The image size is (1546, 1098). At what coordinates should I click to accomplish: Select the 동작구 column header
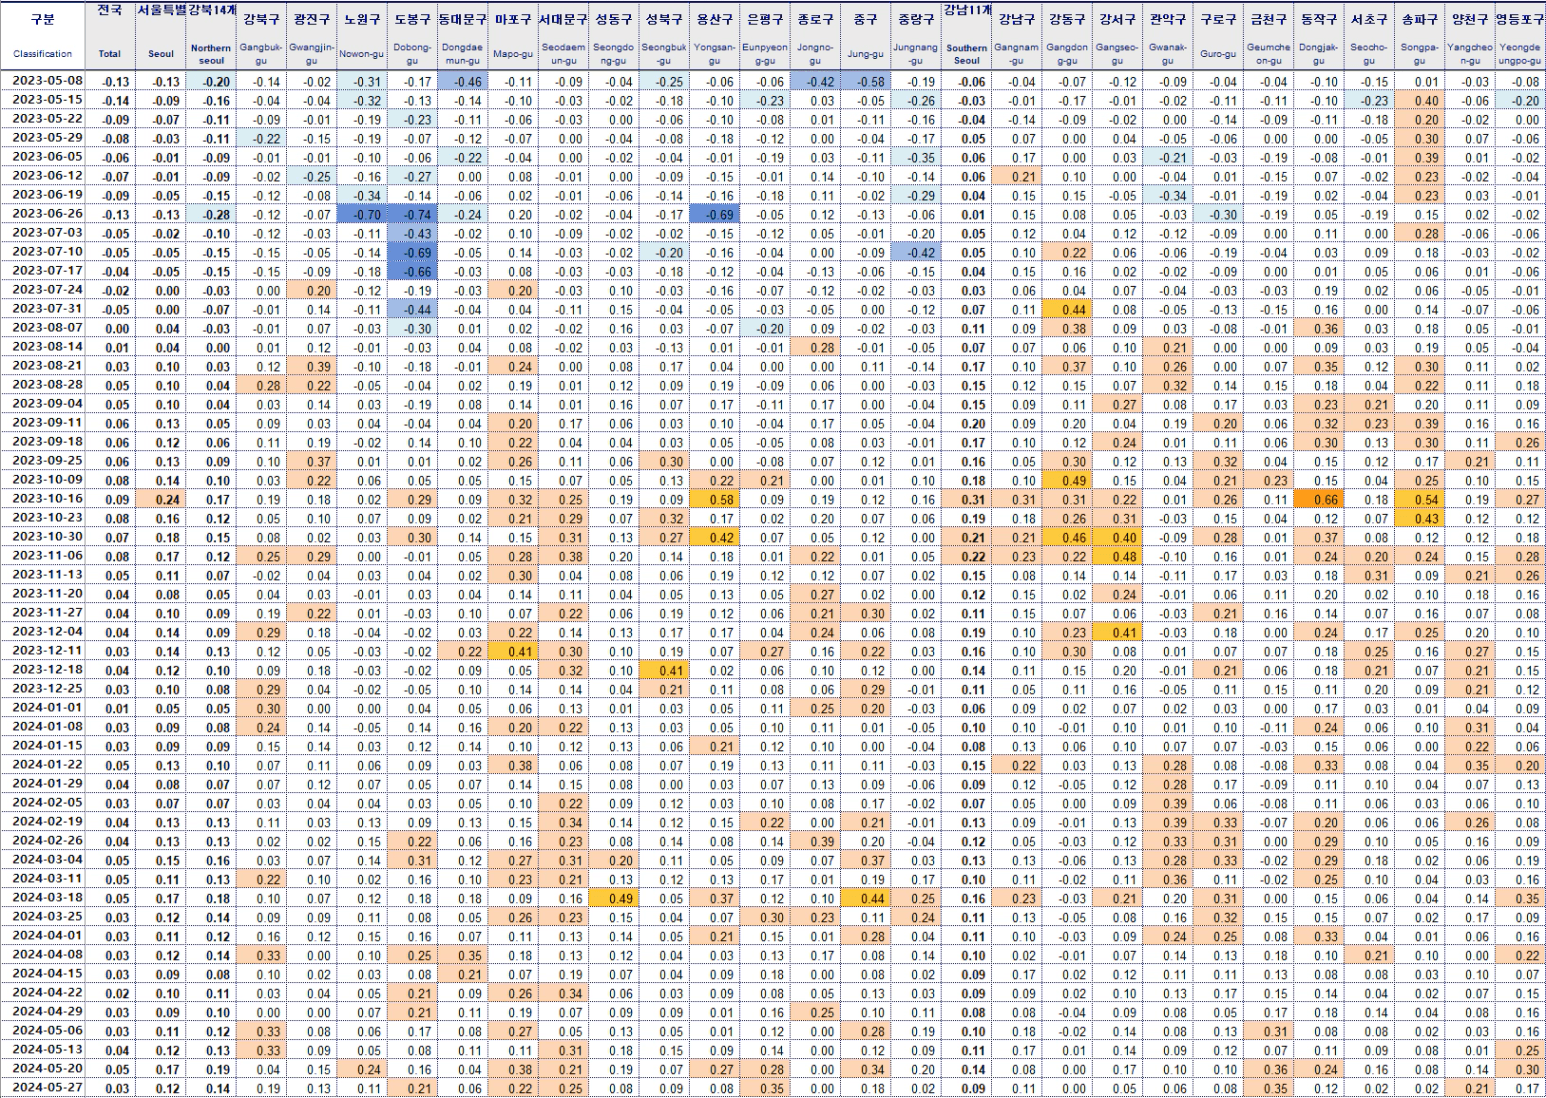point(1318,19)
